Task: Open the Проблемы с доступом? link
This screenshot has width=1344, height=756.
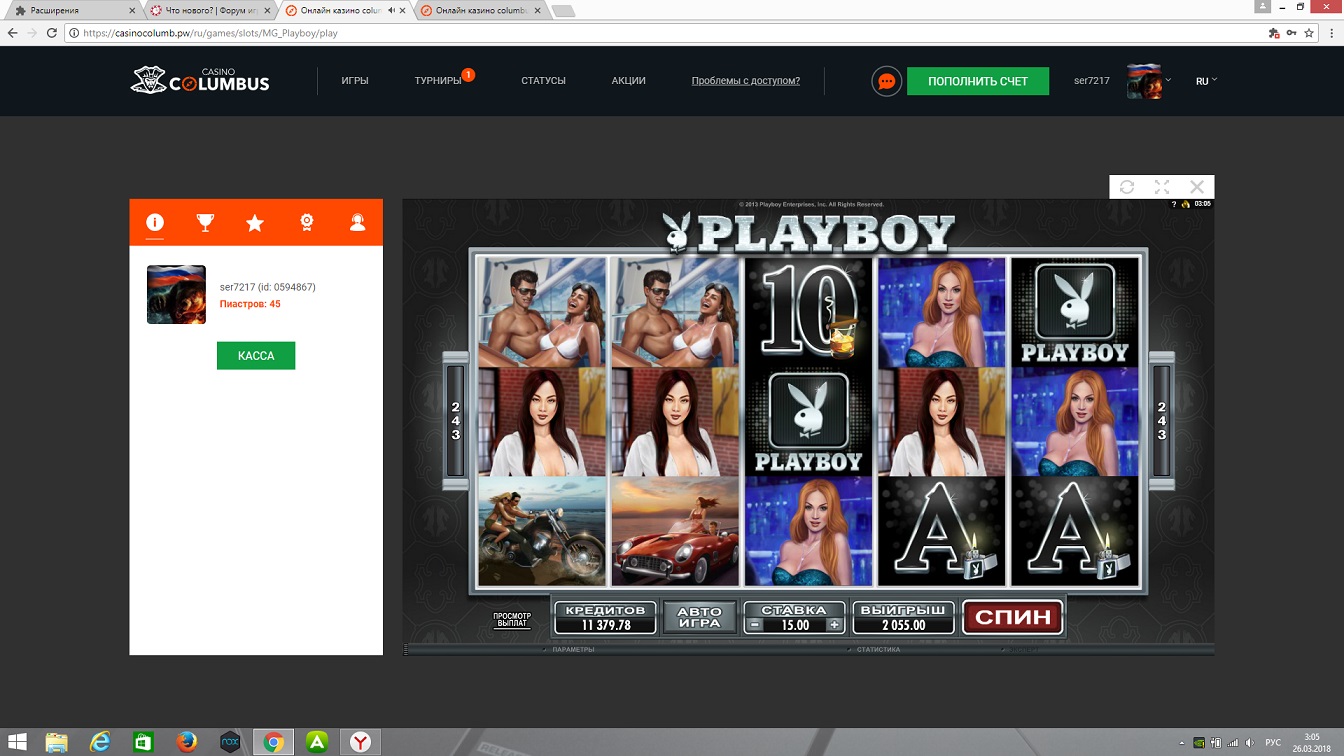Action: [746, 81]
